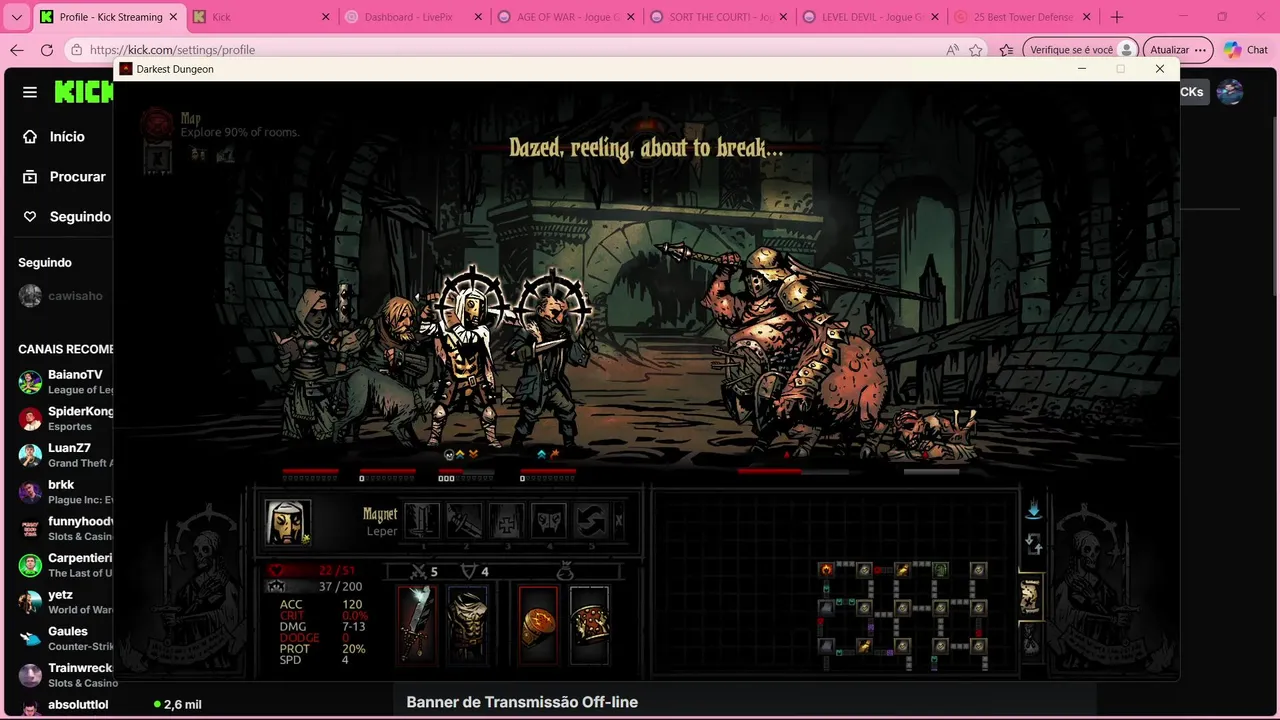The height and width of the screenshot is (720, 1280).
Task: Click the 22 / 51 health value
Action: pos(337,571)
